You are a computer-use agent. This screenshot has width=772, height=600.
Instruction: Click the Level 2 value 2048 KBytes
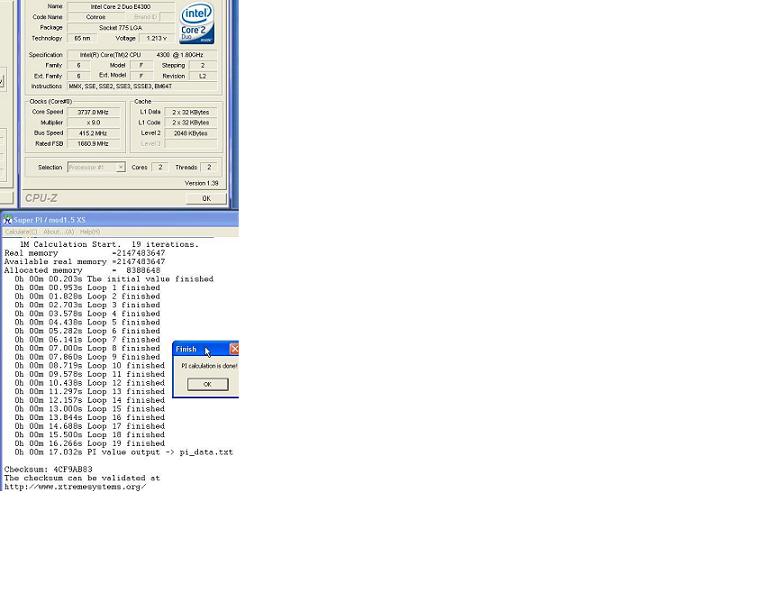point(191,133)
